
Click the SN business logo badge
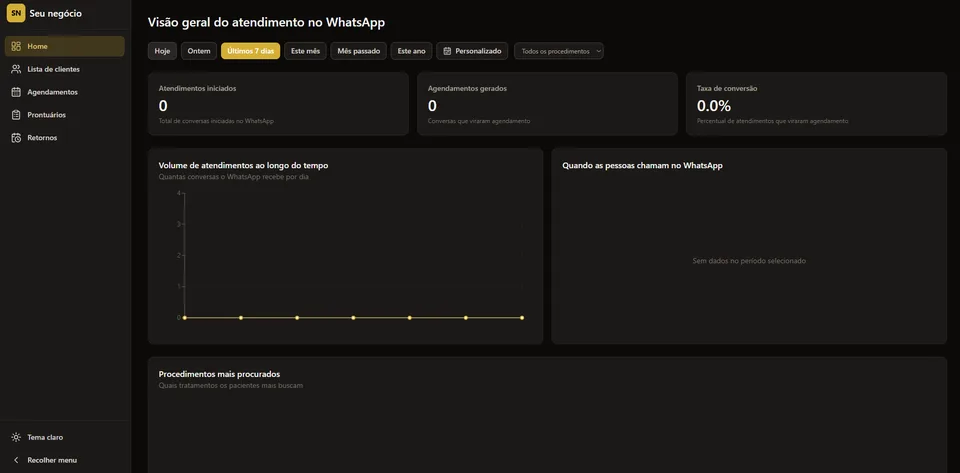point(16,13)
